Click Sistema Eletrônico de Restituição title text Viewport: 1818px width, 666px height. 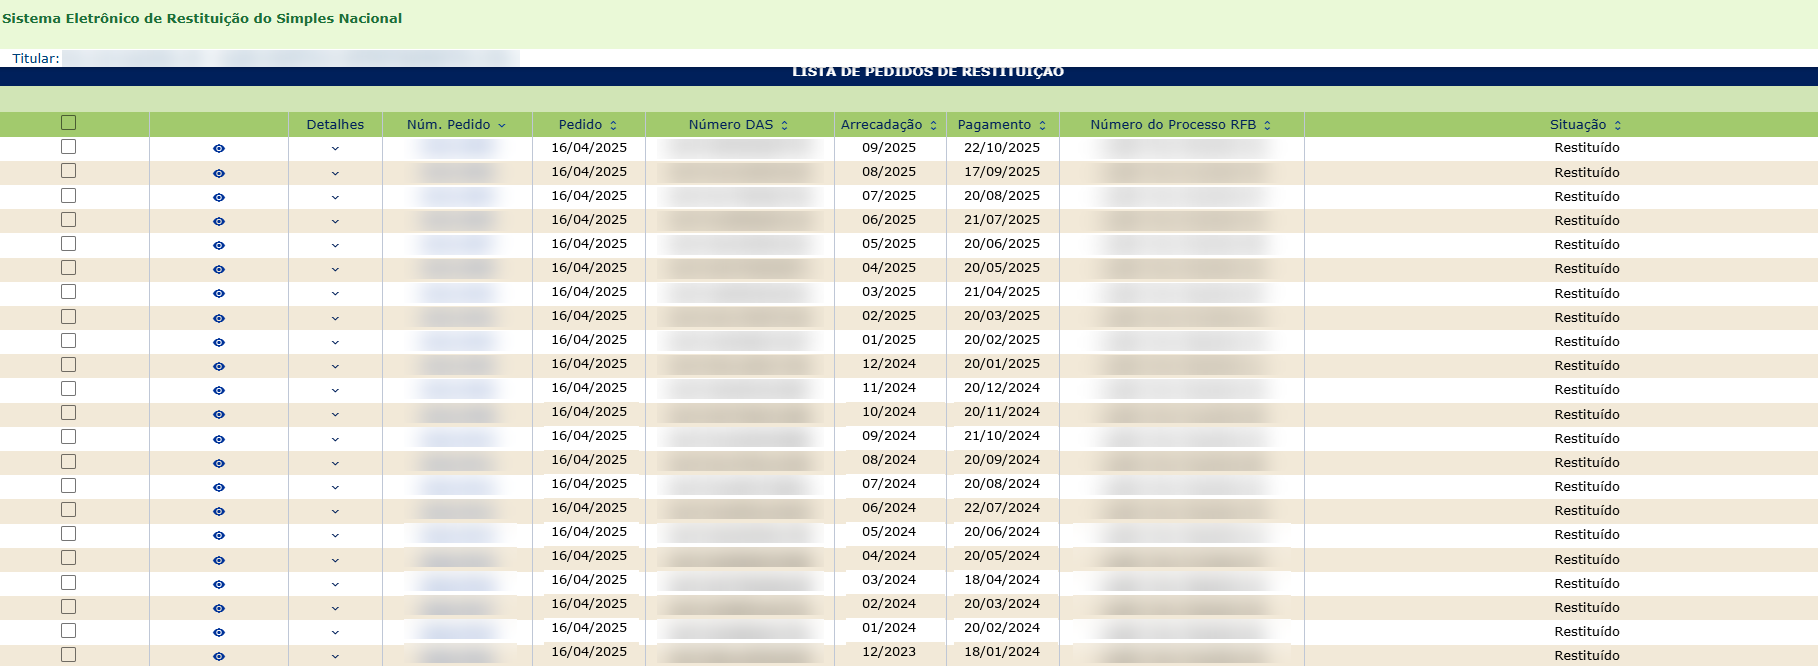click(202, 18)
